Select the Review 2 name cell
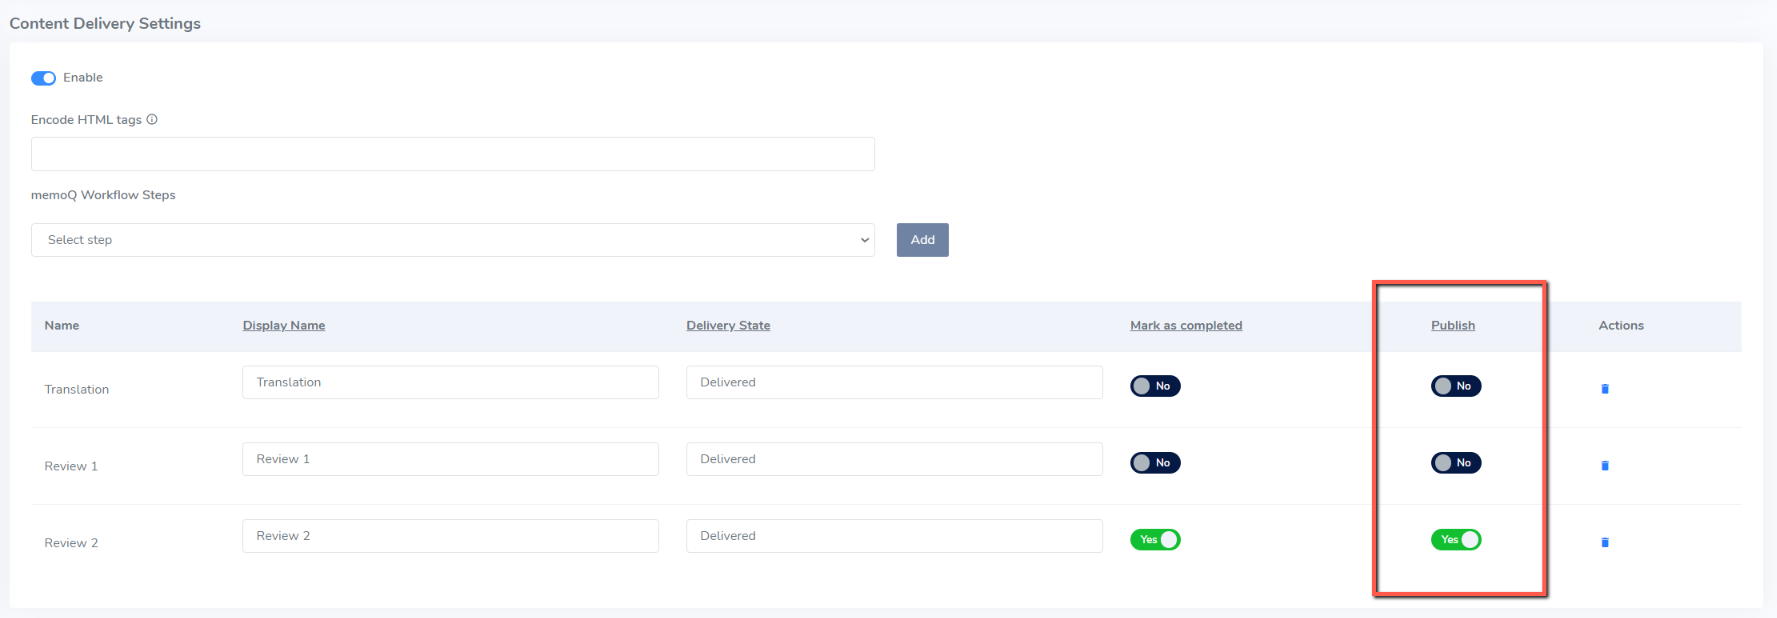This screenshot has width=1777, height=618. [x=71, y=544]
